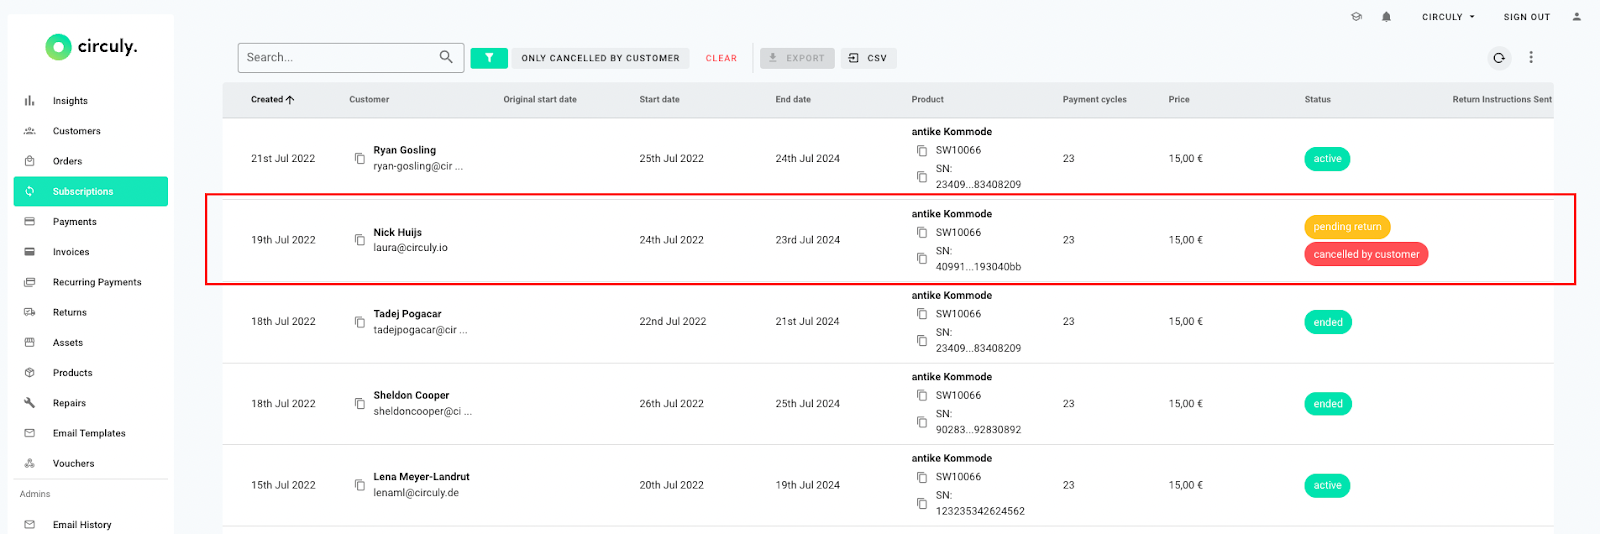Copy Ryan Gosling customer info icon
This screenshot has width=1600, height=534.
(360, 158)
